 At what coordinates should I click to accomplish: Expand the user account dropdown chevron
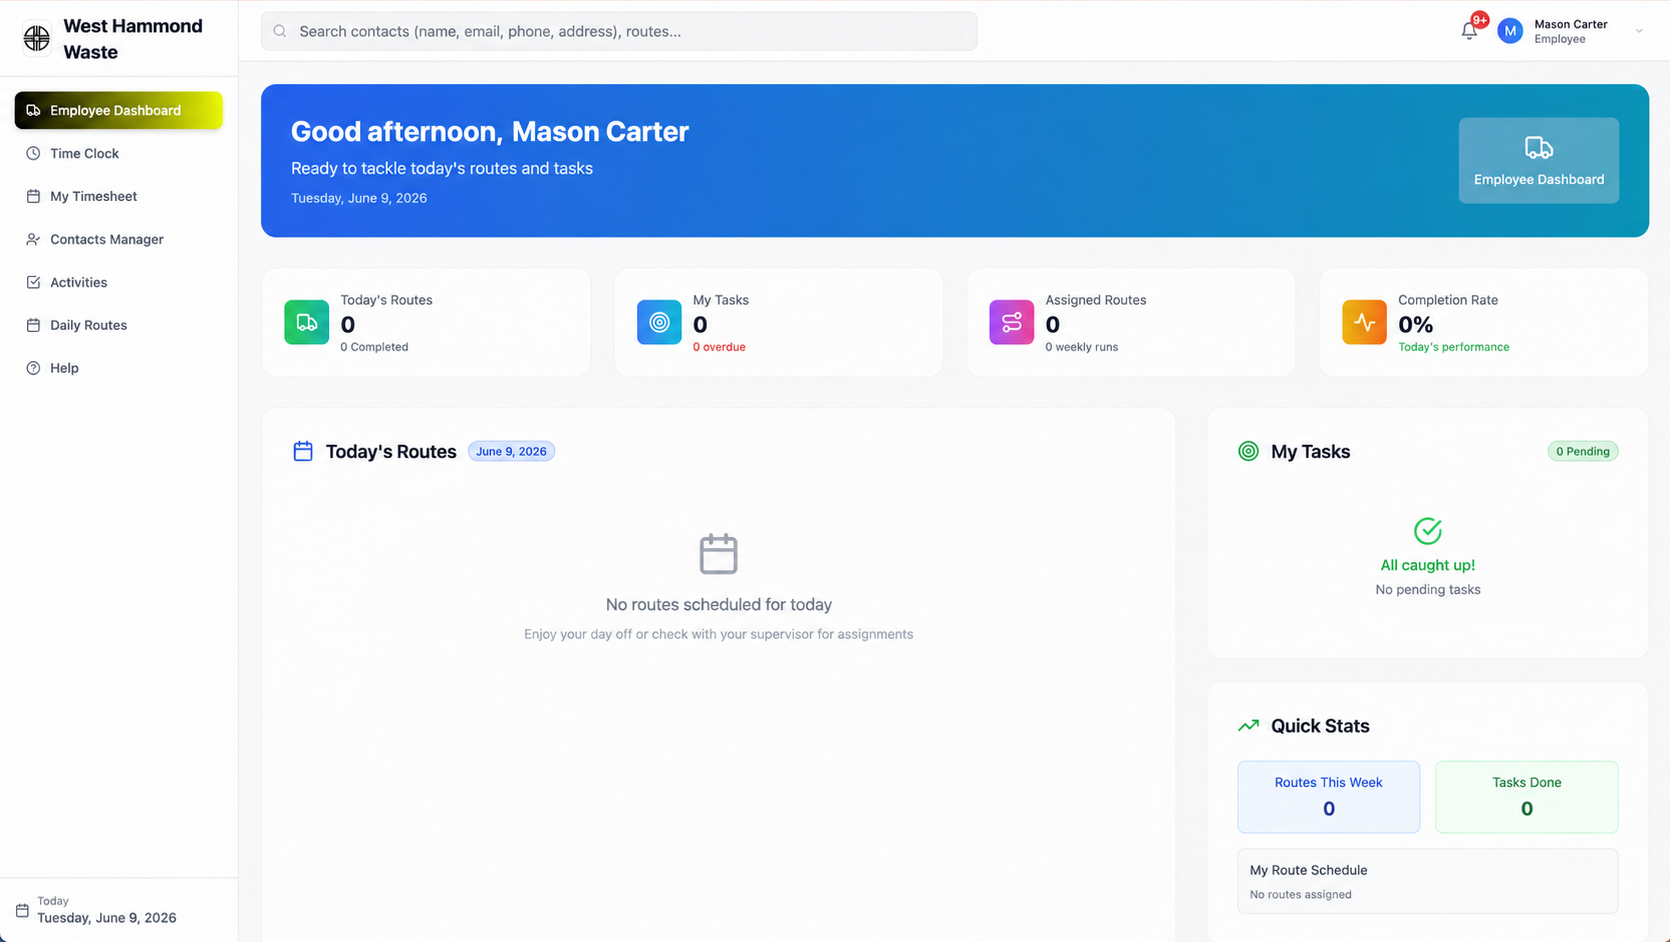pos(1639,31)
